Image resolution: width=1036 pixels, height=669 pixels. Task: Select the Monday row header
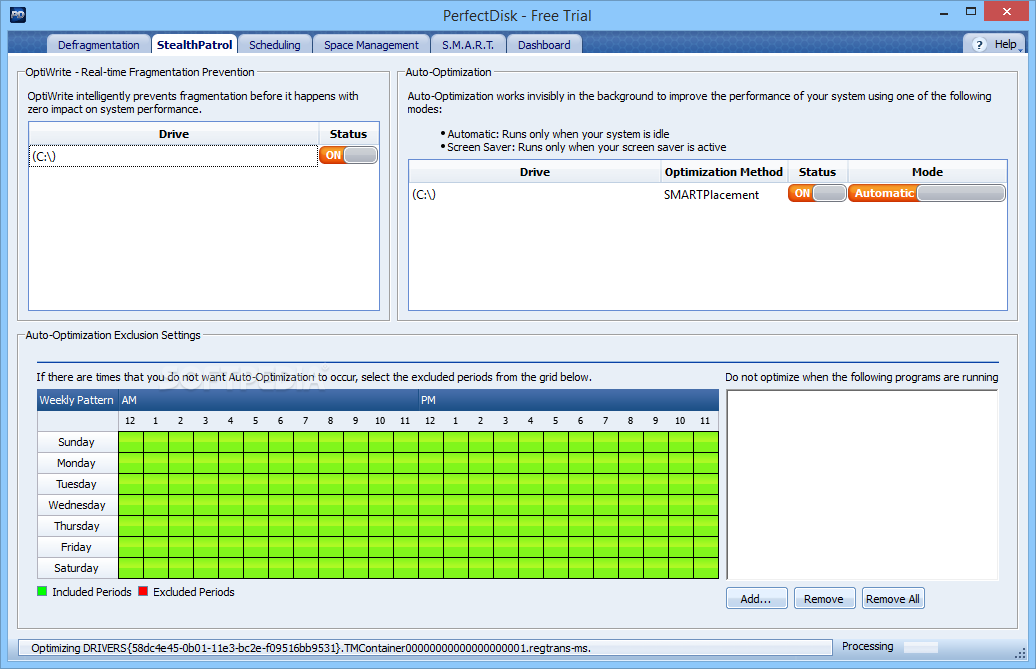tap(77, 463)
